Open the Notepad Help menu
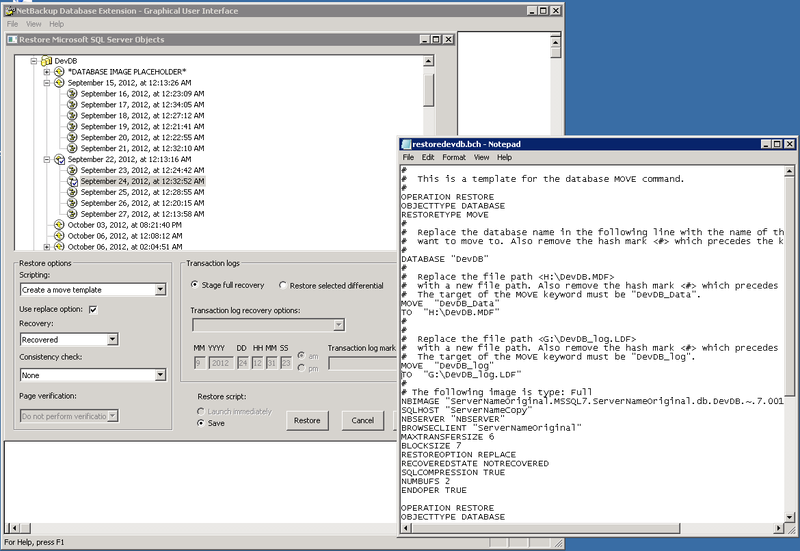 (505, 157)
